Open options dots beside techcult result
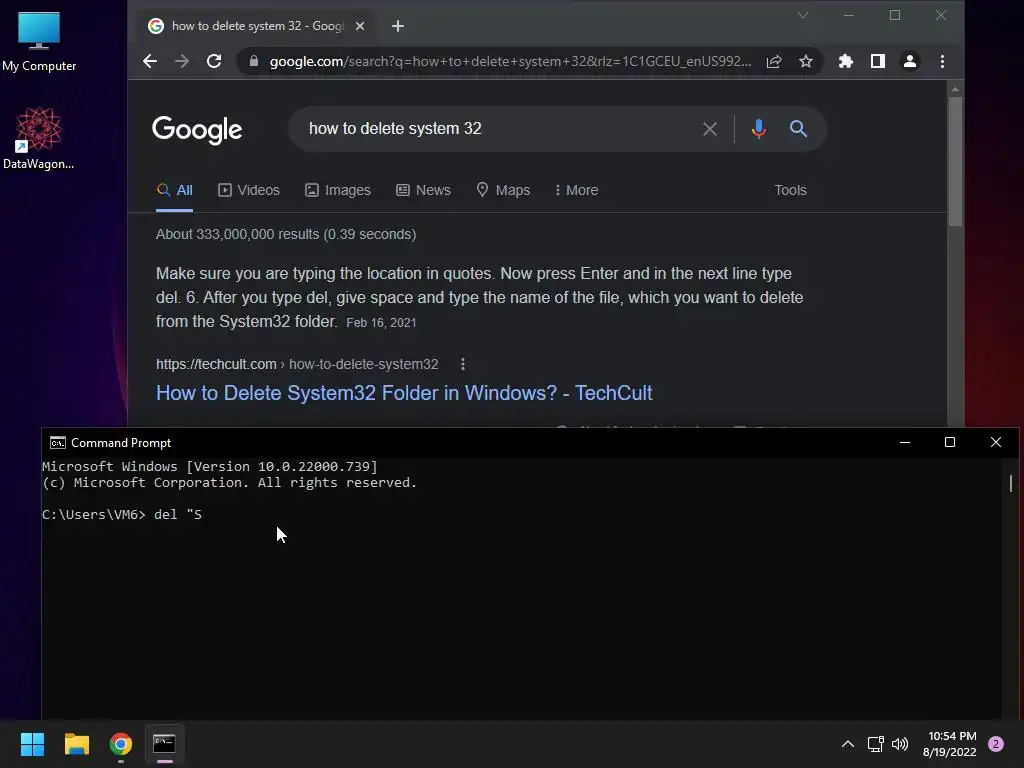The image size is (1024, 768). click(x=463, y=364)
